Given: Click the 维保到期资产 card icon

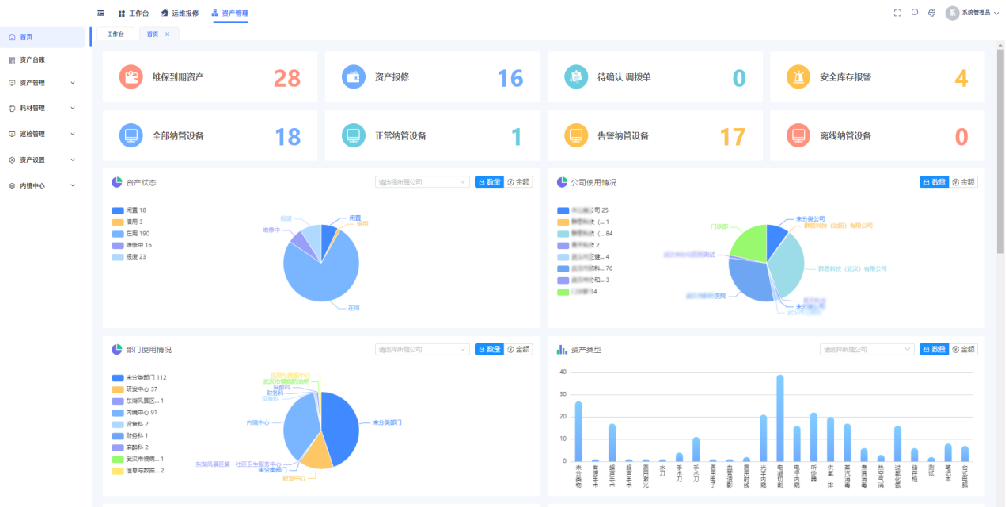Looking at the screenshot, I should tap(130, 77).
